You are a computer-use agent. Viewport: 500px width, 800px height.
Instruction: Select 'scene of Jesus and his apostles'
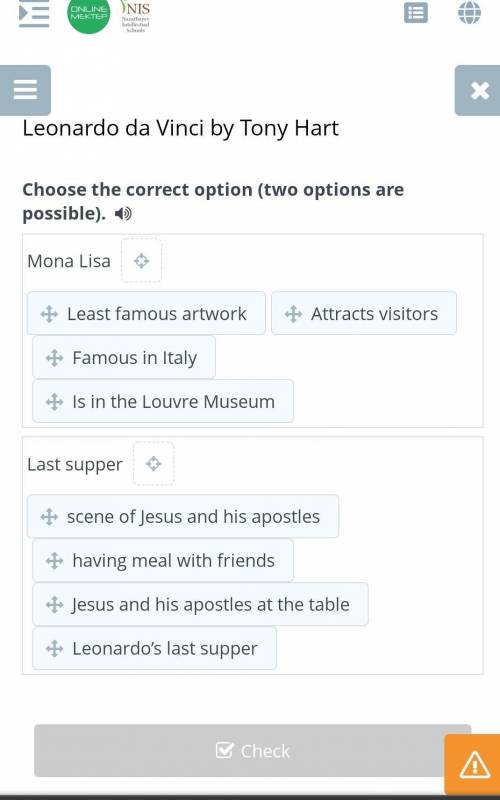(x=183, y=516)
